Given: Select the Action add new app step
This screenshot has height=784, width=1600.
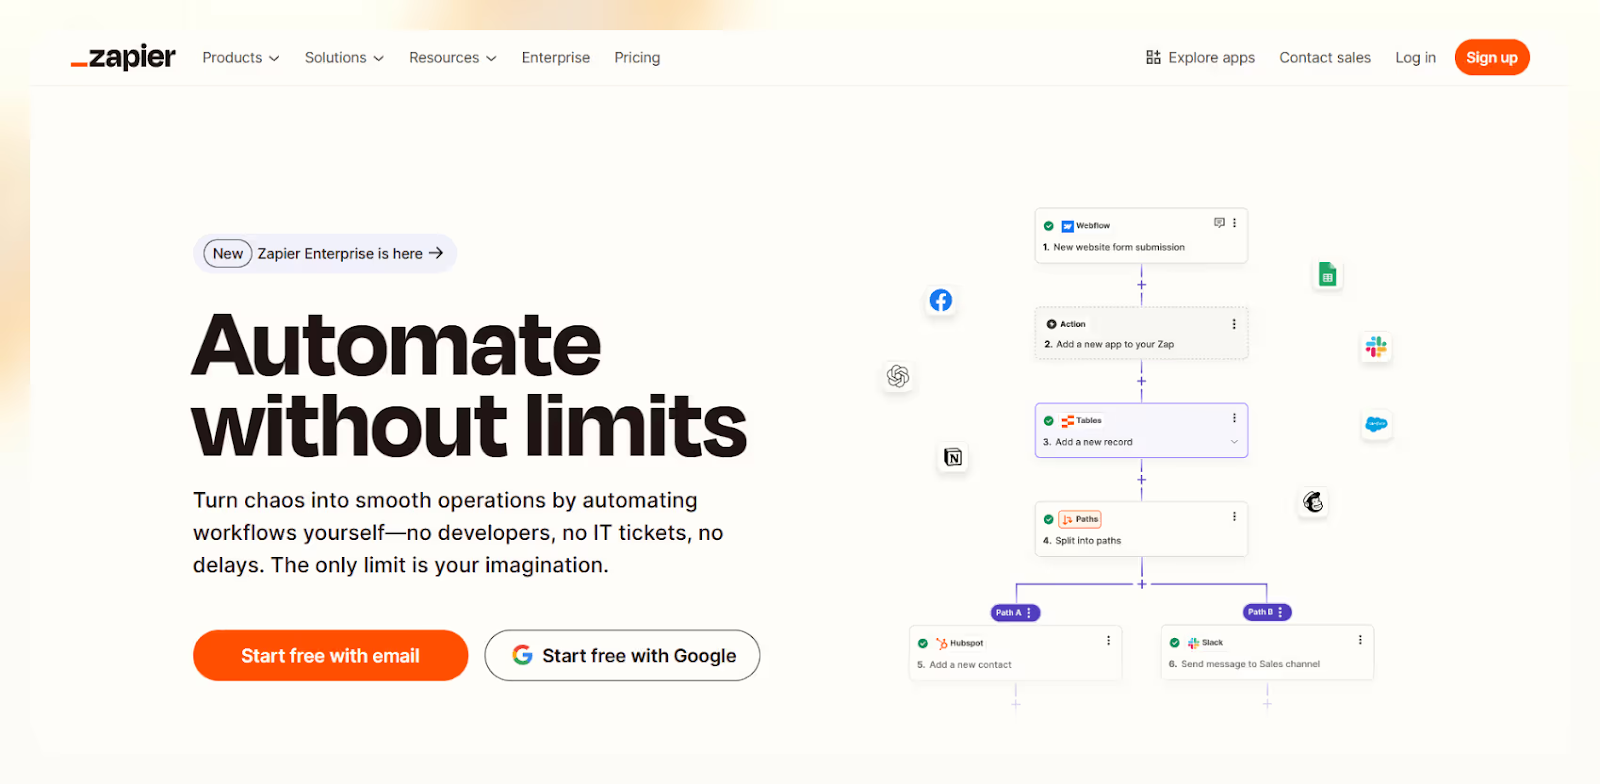Looking at the screenshot, I should click(1141, 333).
